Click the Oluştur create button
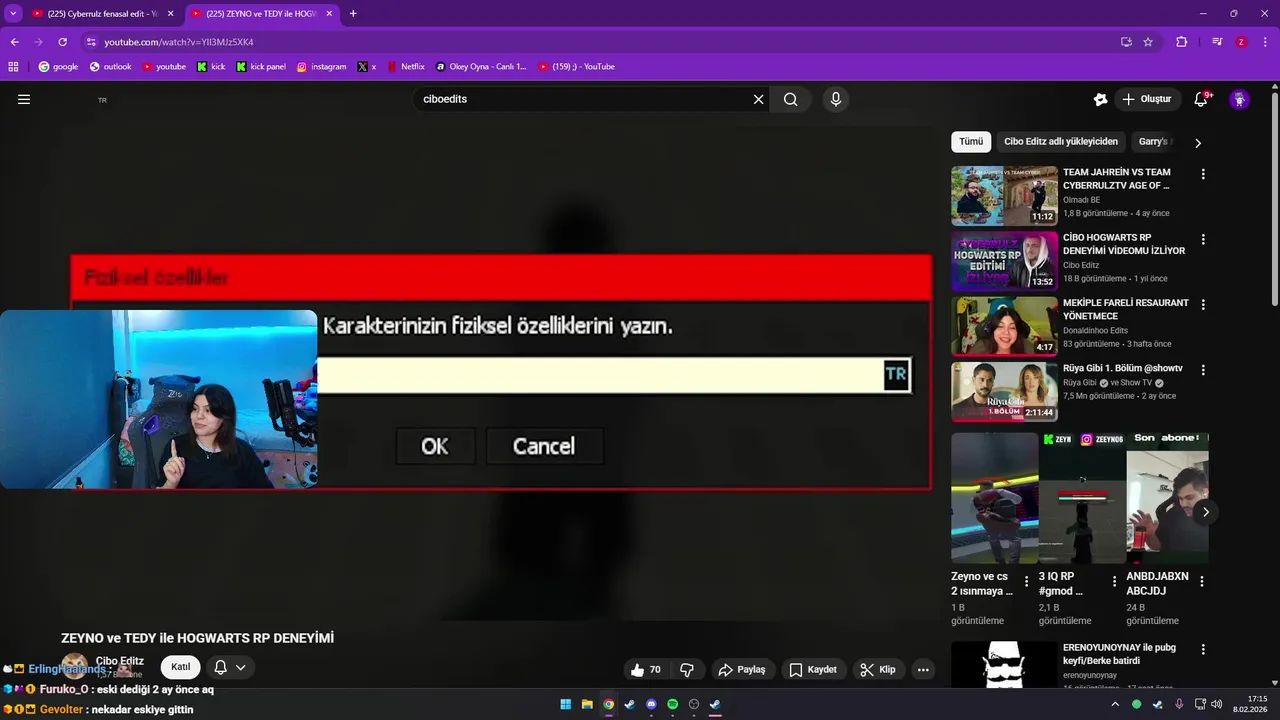Viewport: 1280px width, 720px height. [1148, 99]
